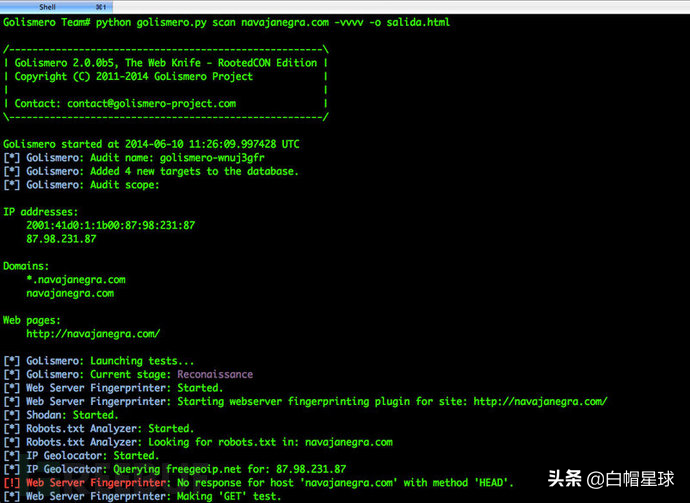Click the 'Copyright (C) 2011-2014 GoLismero Project' line

pyautogui.click(x=134, y=77)
